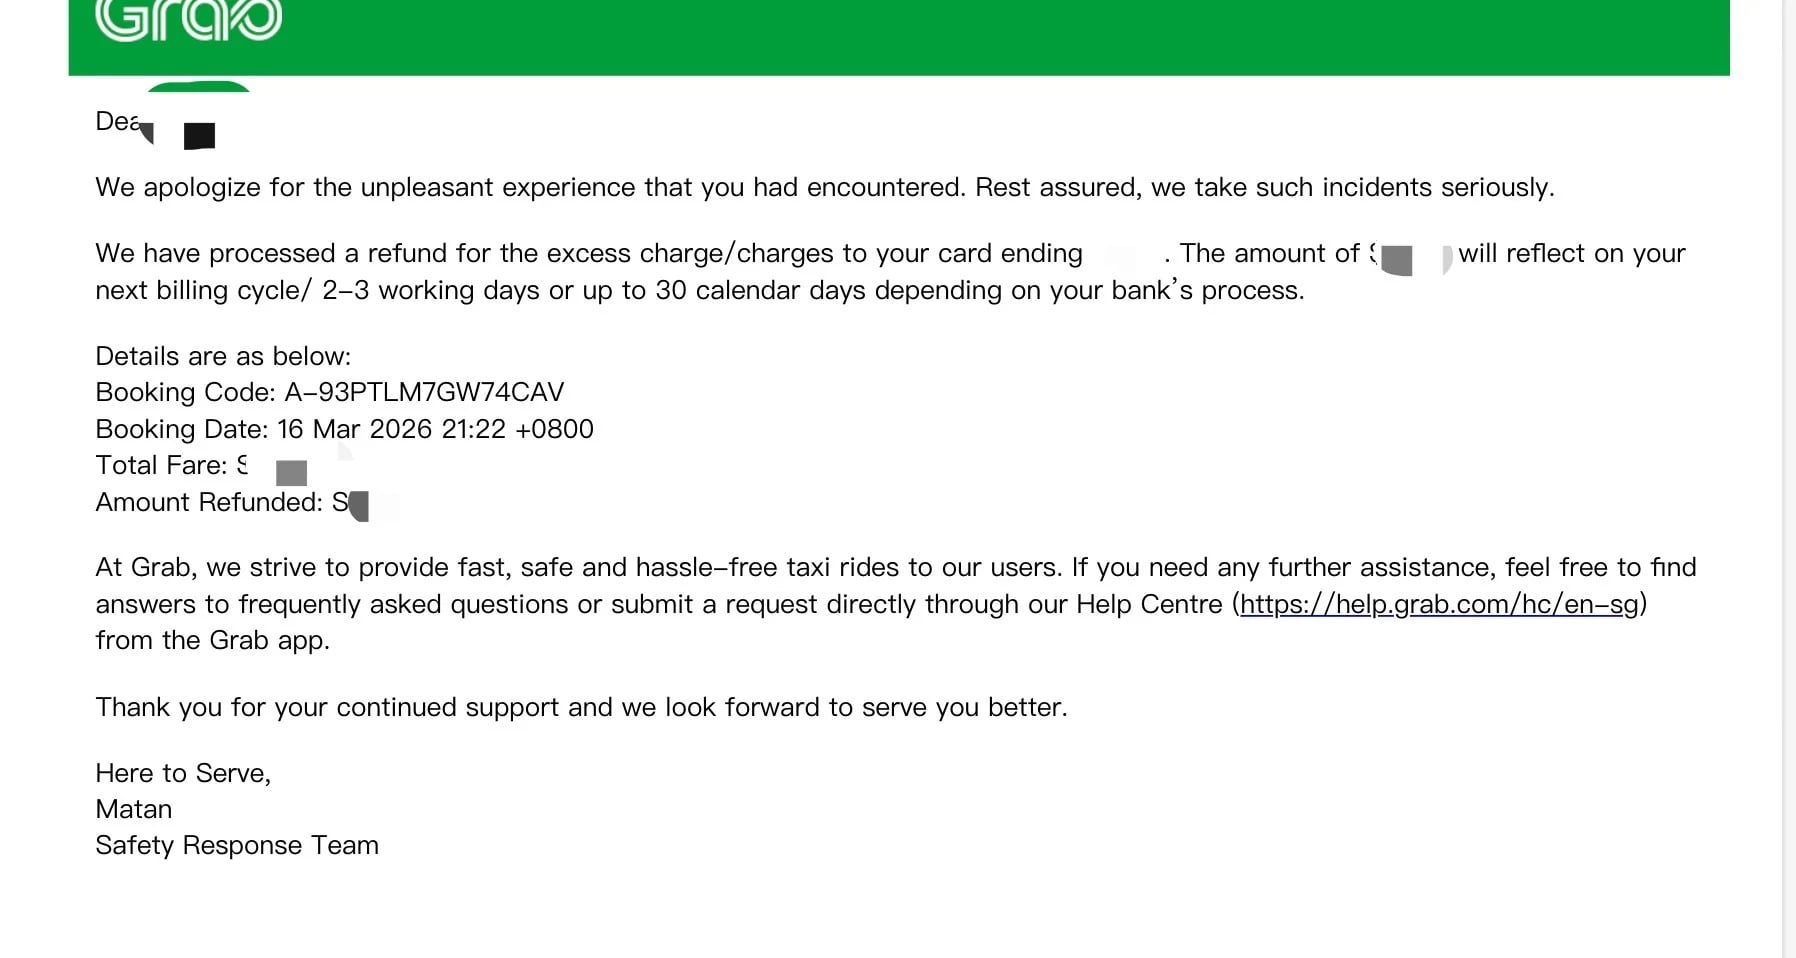The width and height of the screenshot is (1796, 958).
Task: Click the agent name Matan
Action: pyautogui.click(x=134, y=809)
